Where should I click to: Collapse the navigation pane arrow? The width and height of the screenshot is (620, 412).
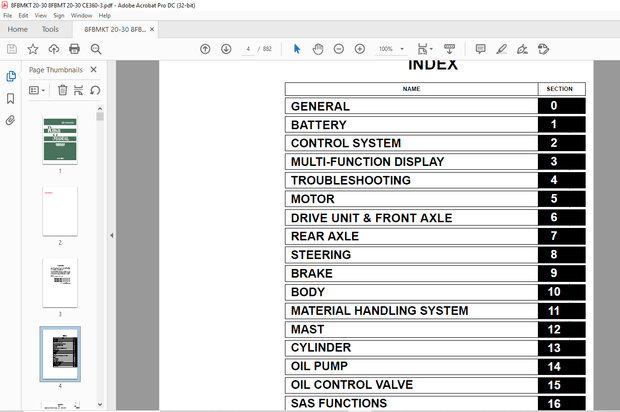(x=111, y=236)
